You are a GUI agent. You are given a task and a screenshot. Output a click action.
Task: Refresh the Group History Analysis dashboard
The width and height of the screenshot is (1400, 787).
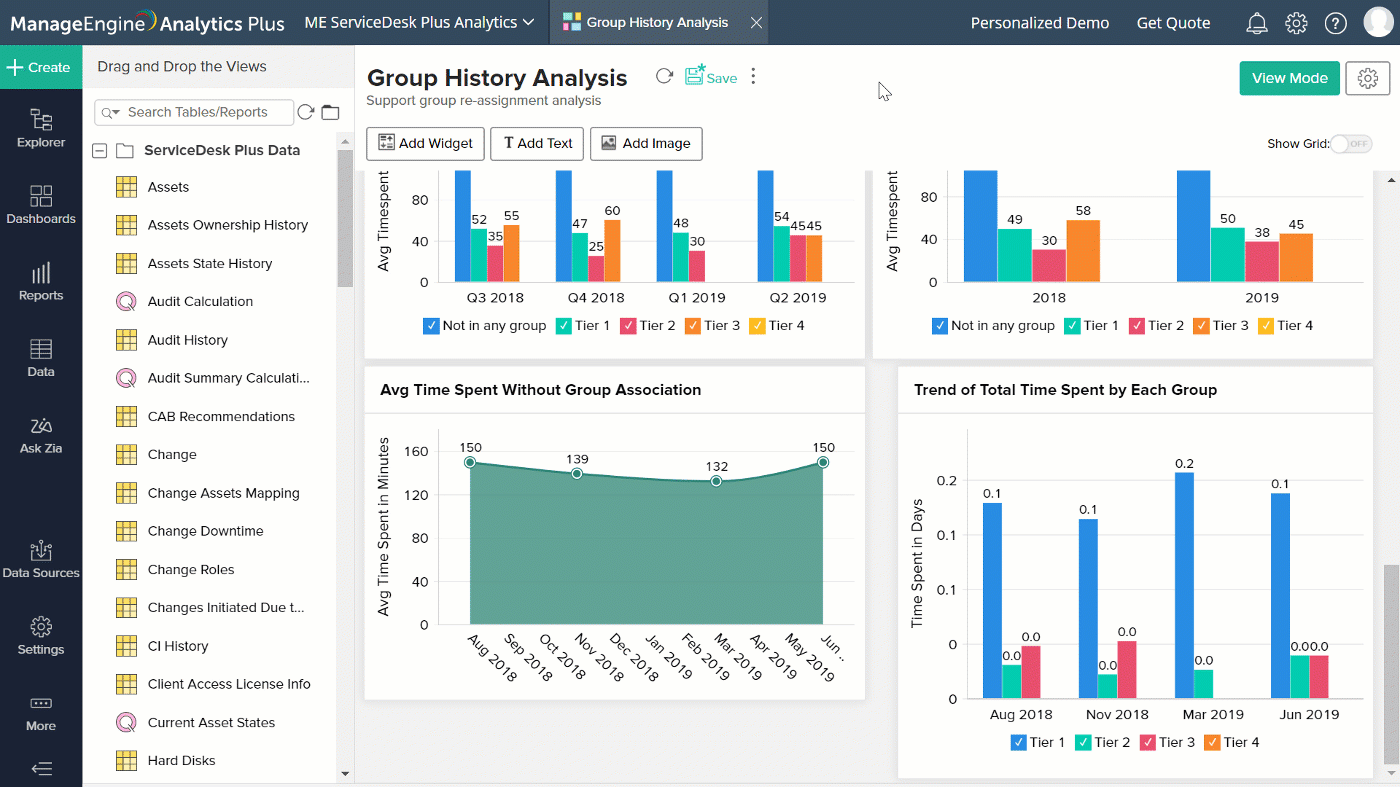click(x=664, y=75)
